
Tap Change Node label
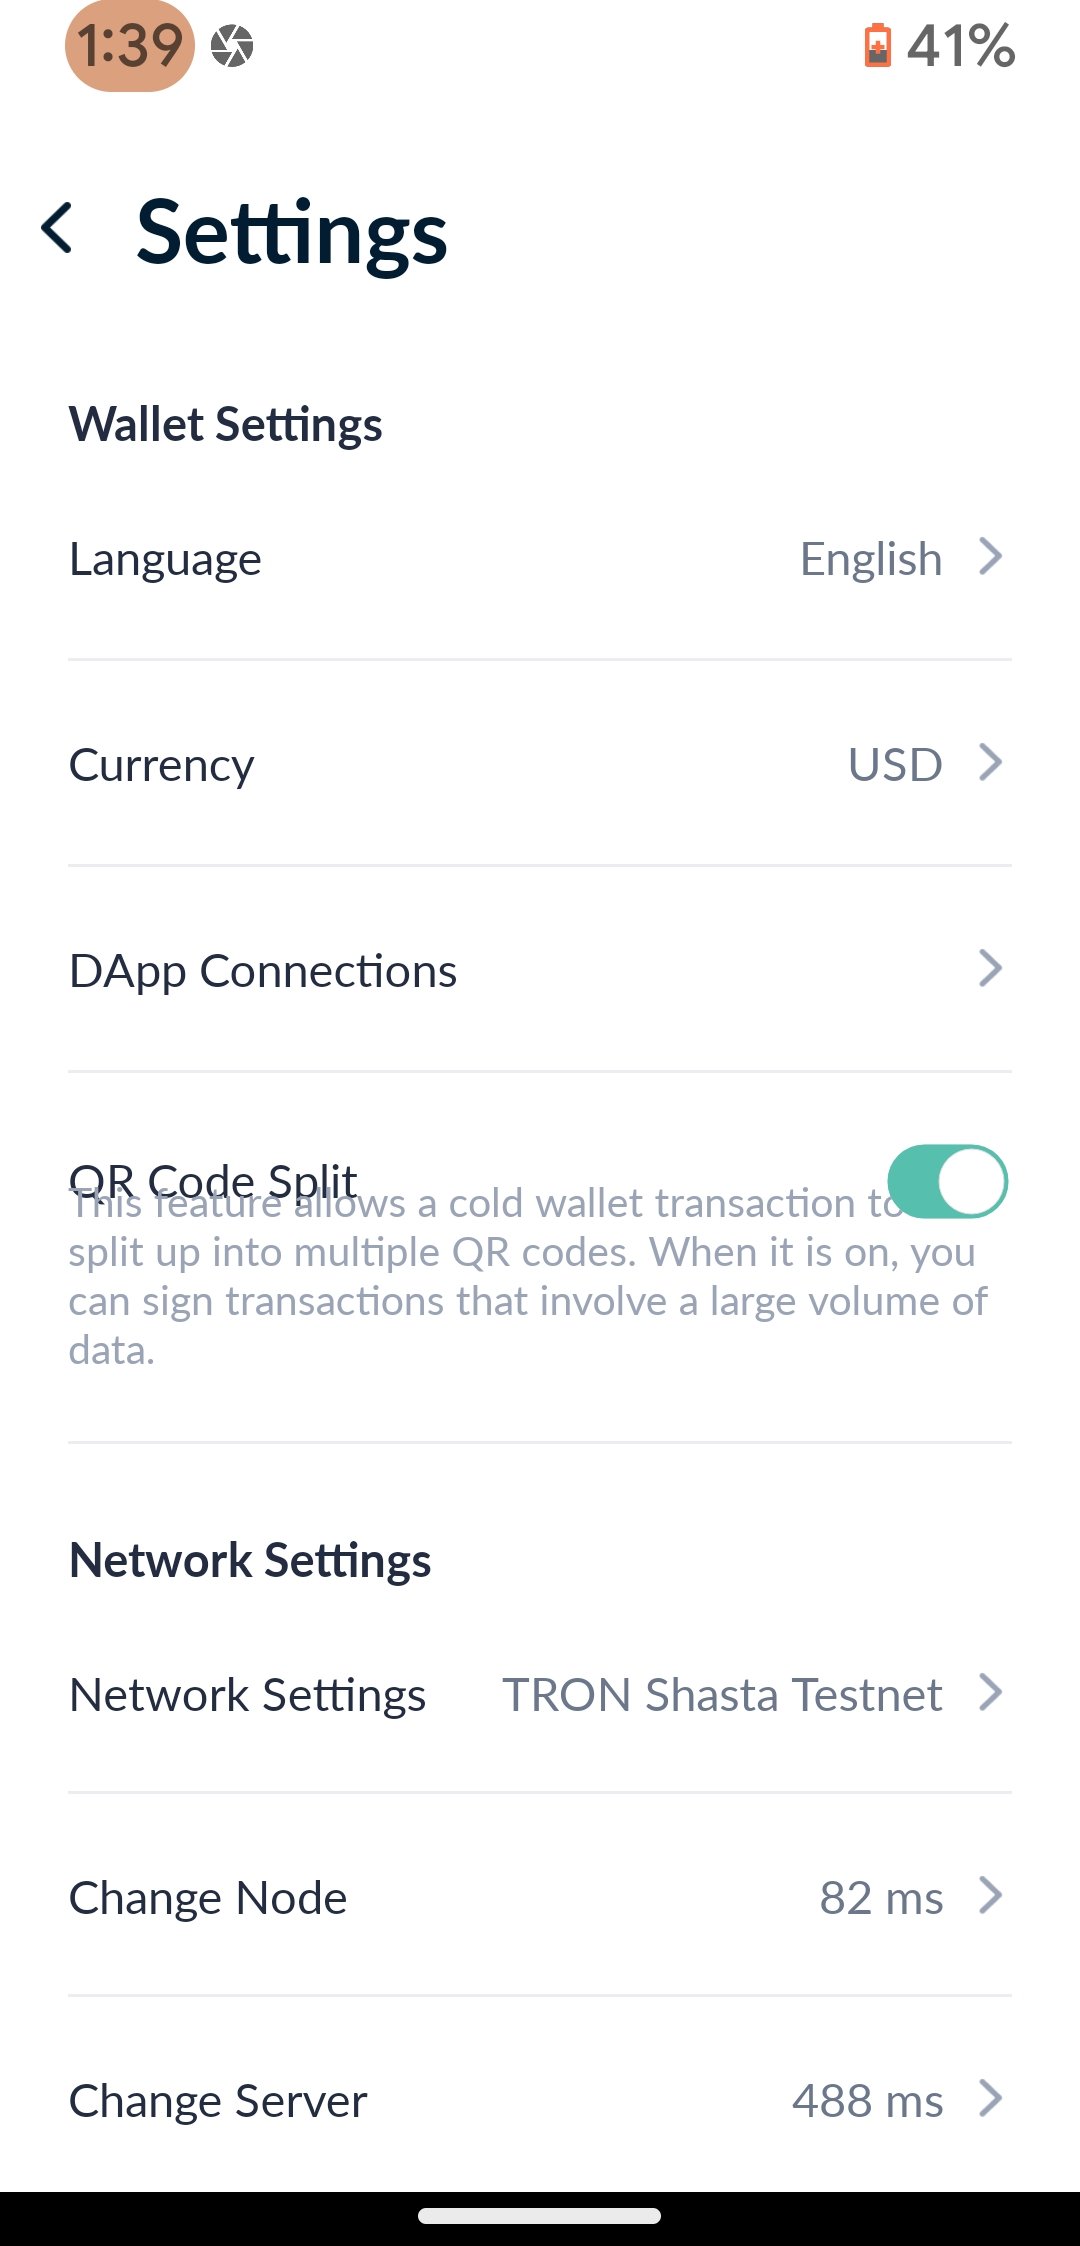208,1898
